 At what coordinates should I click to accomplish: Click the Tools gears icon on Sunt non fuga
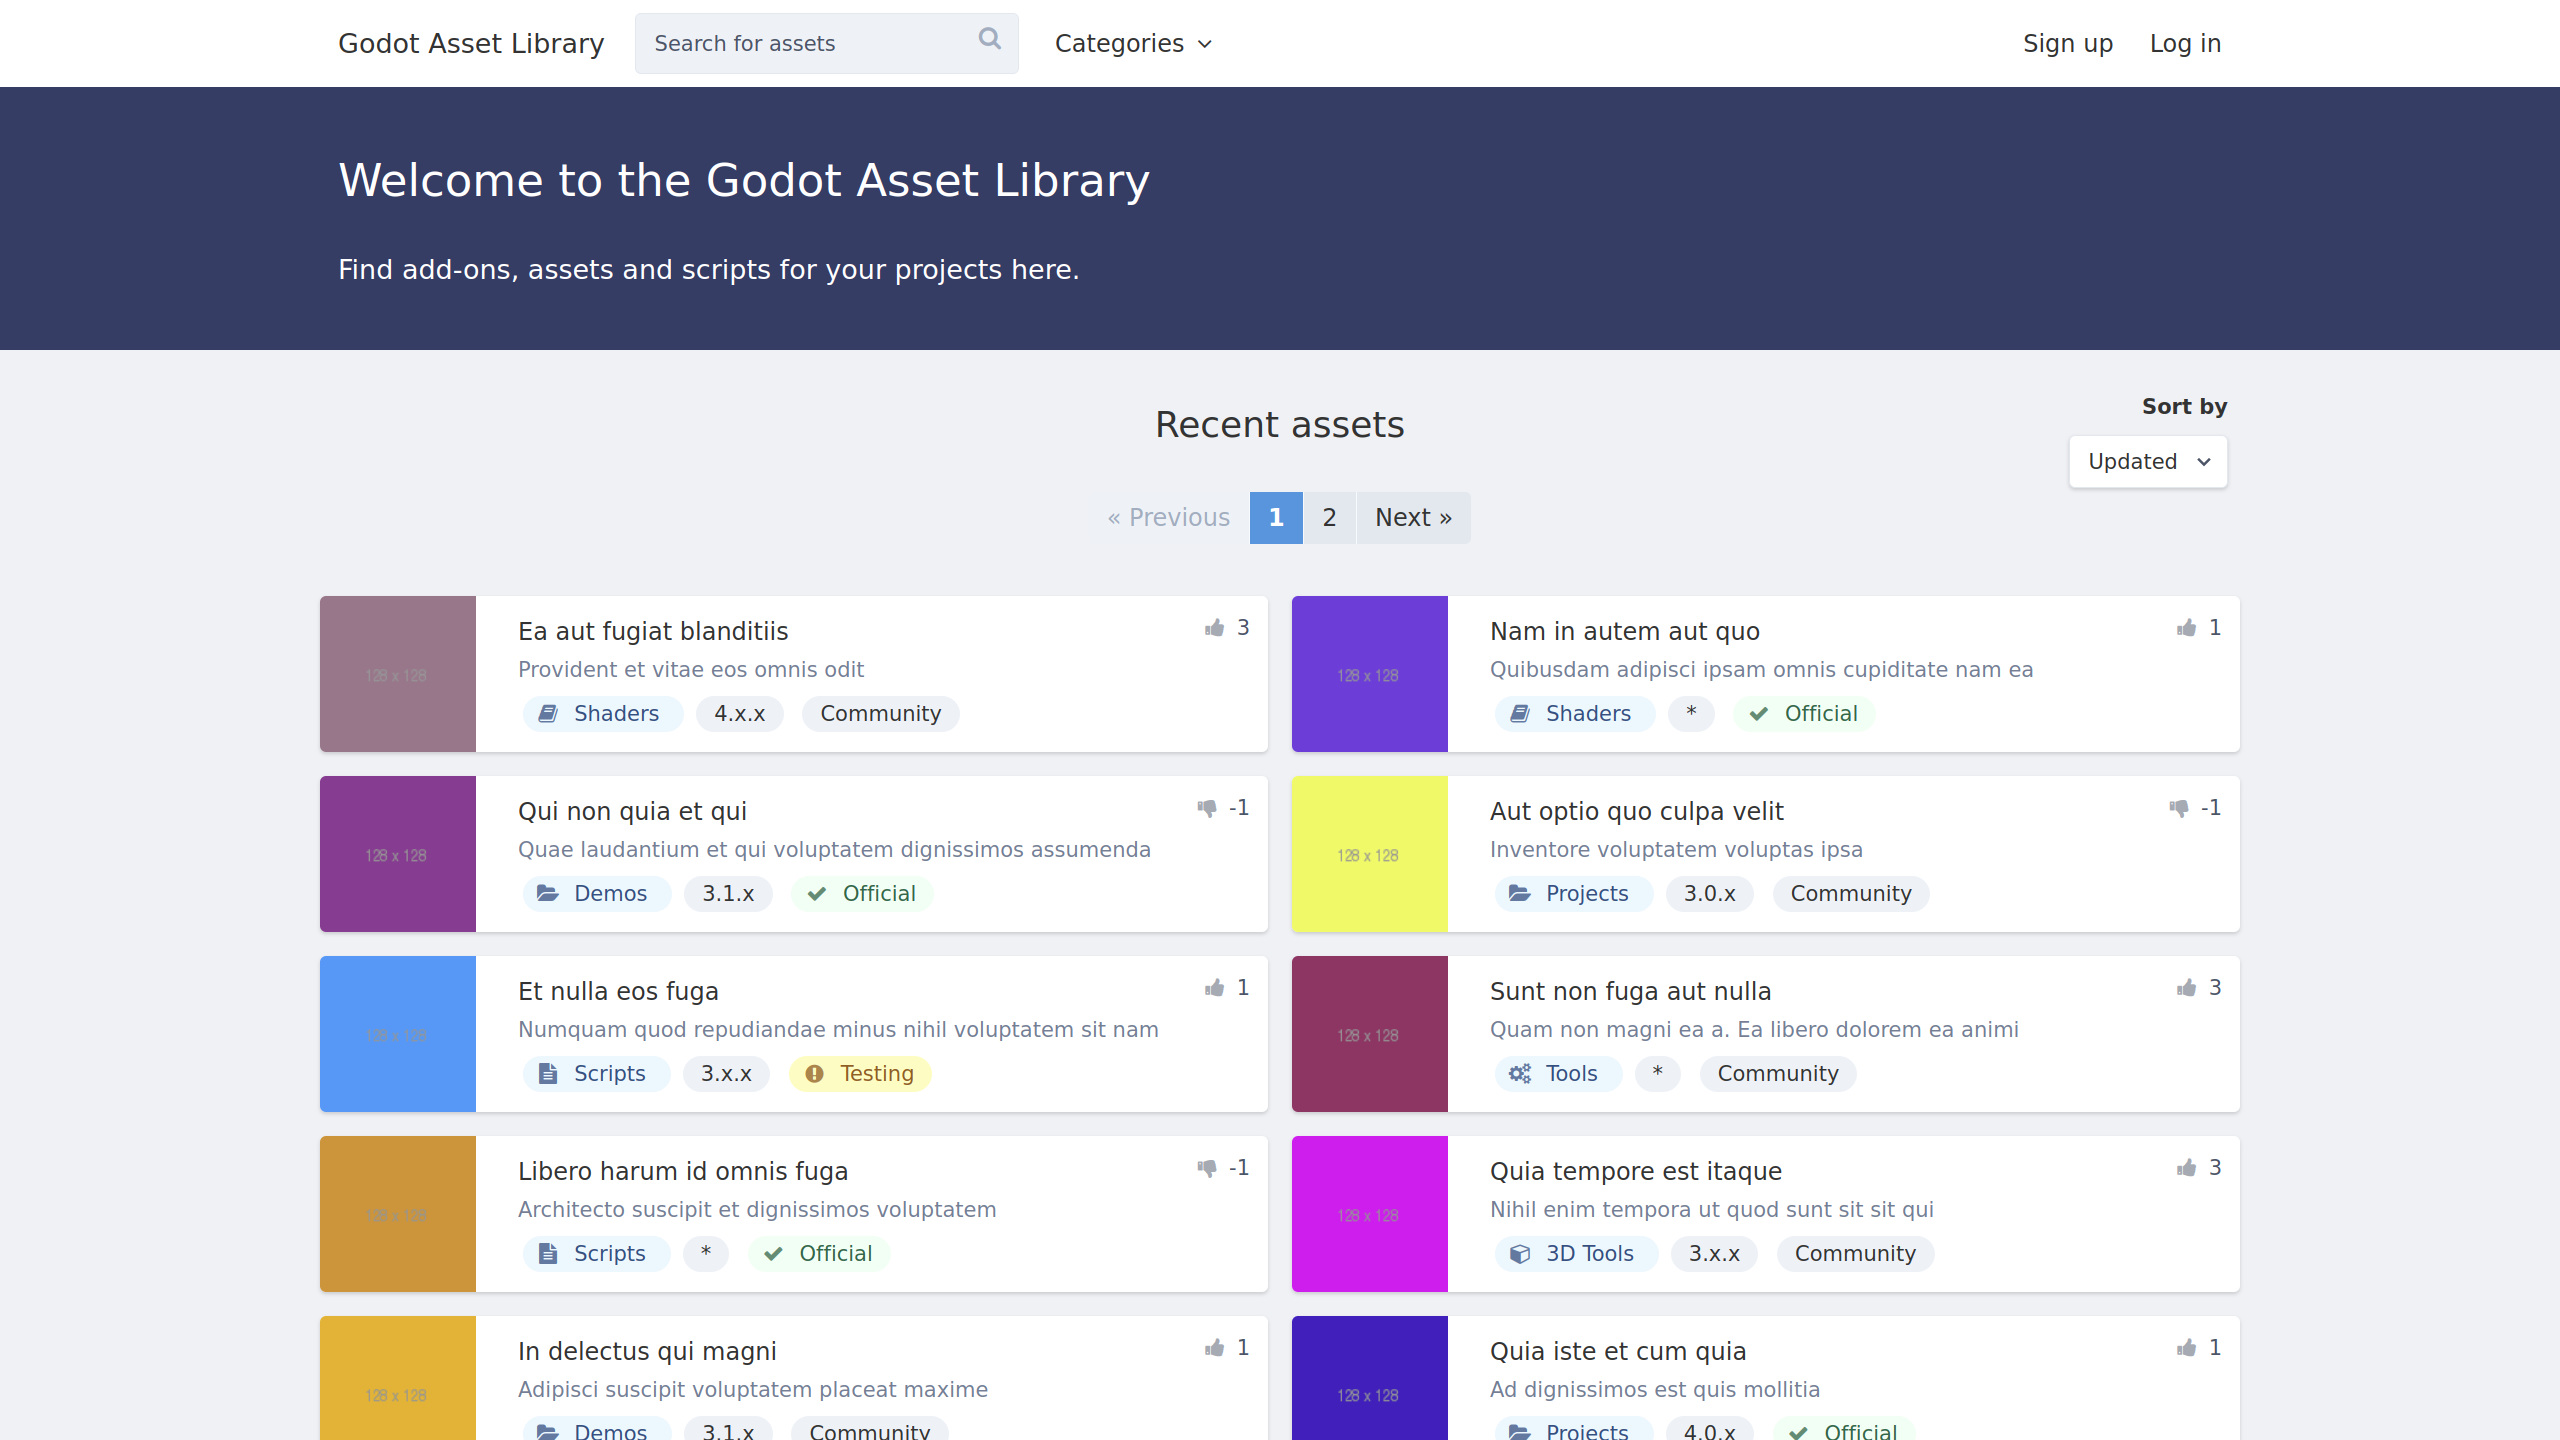(1520, 1074)
